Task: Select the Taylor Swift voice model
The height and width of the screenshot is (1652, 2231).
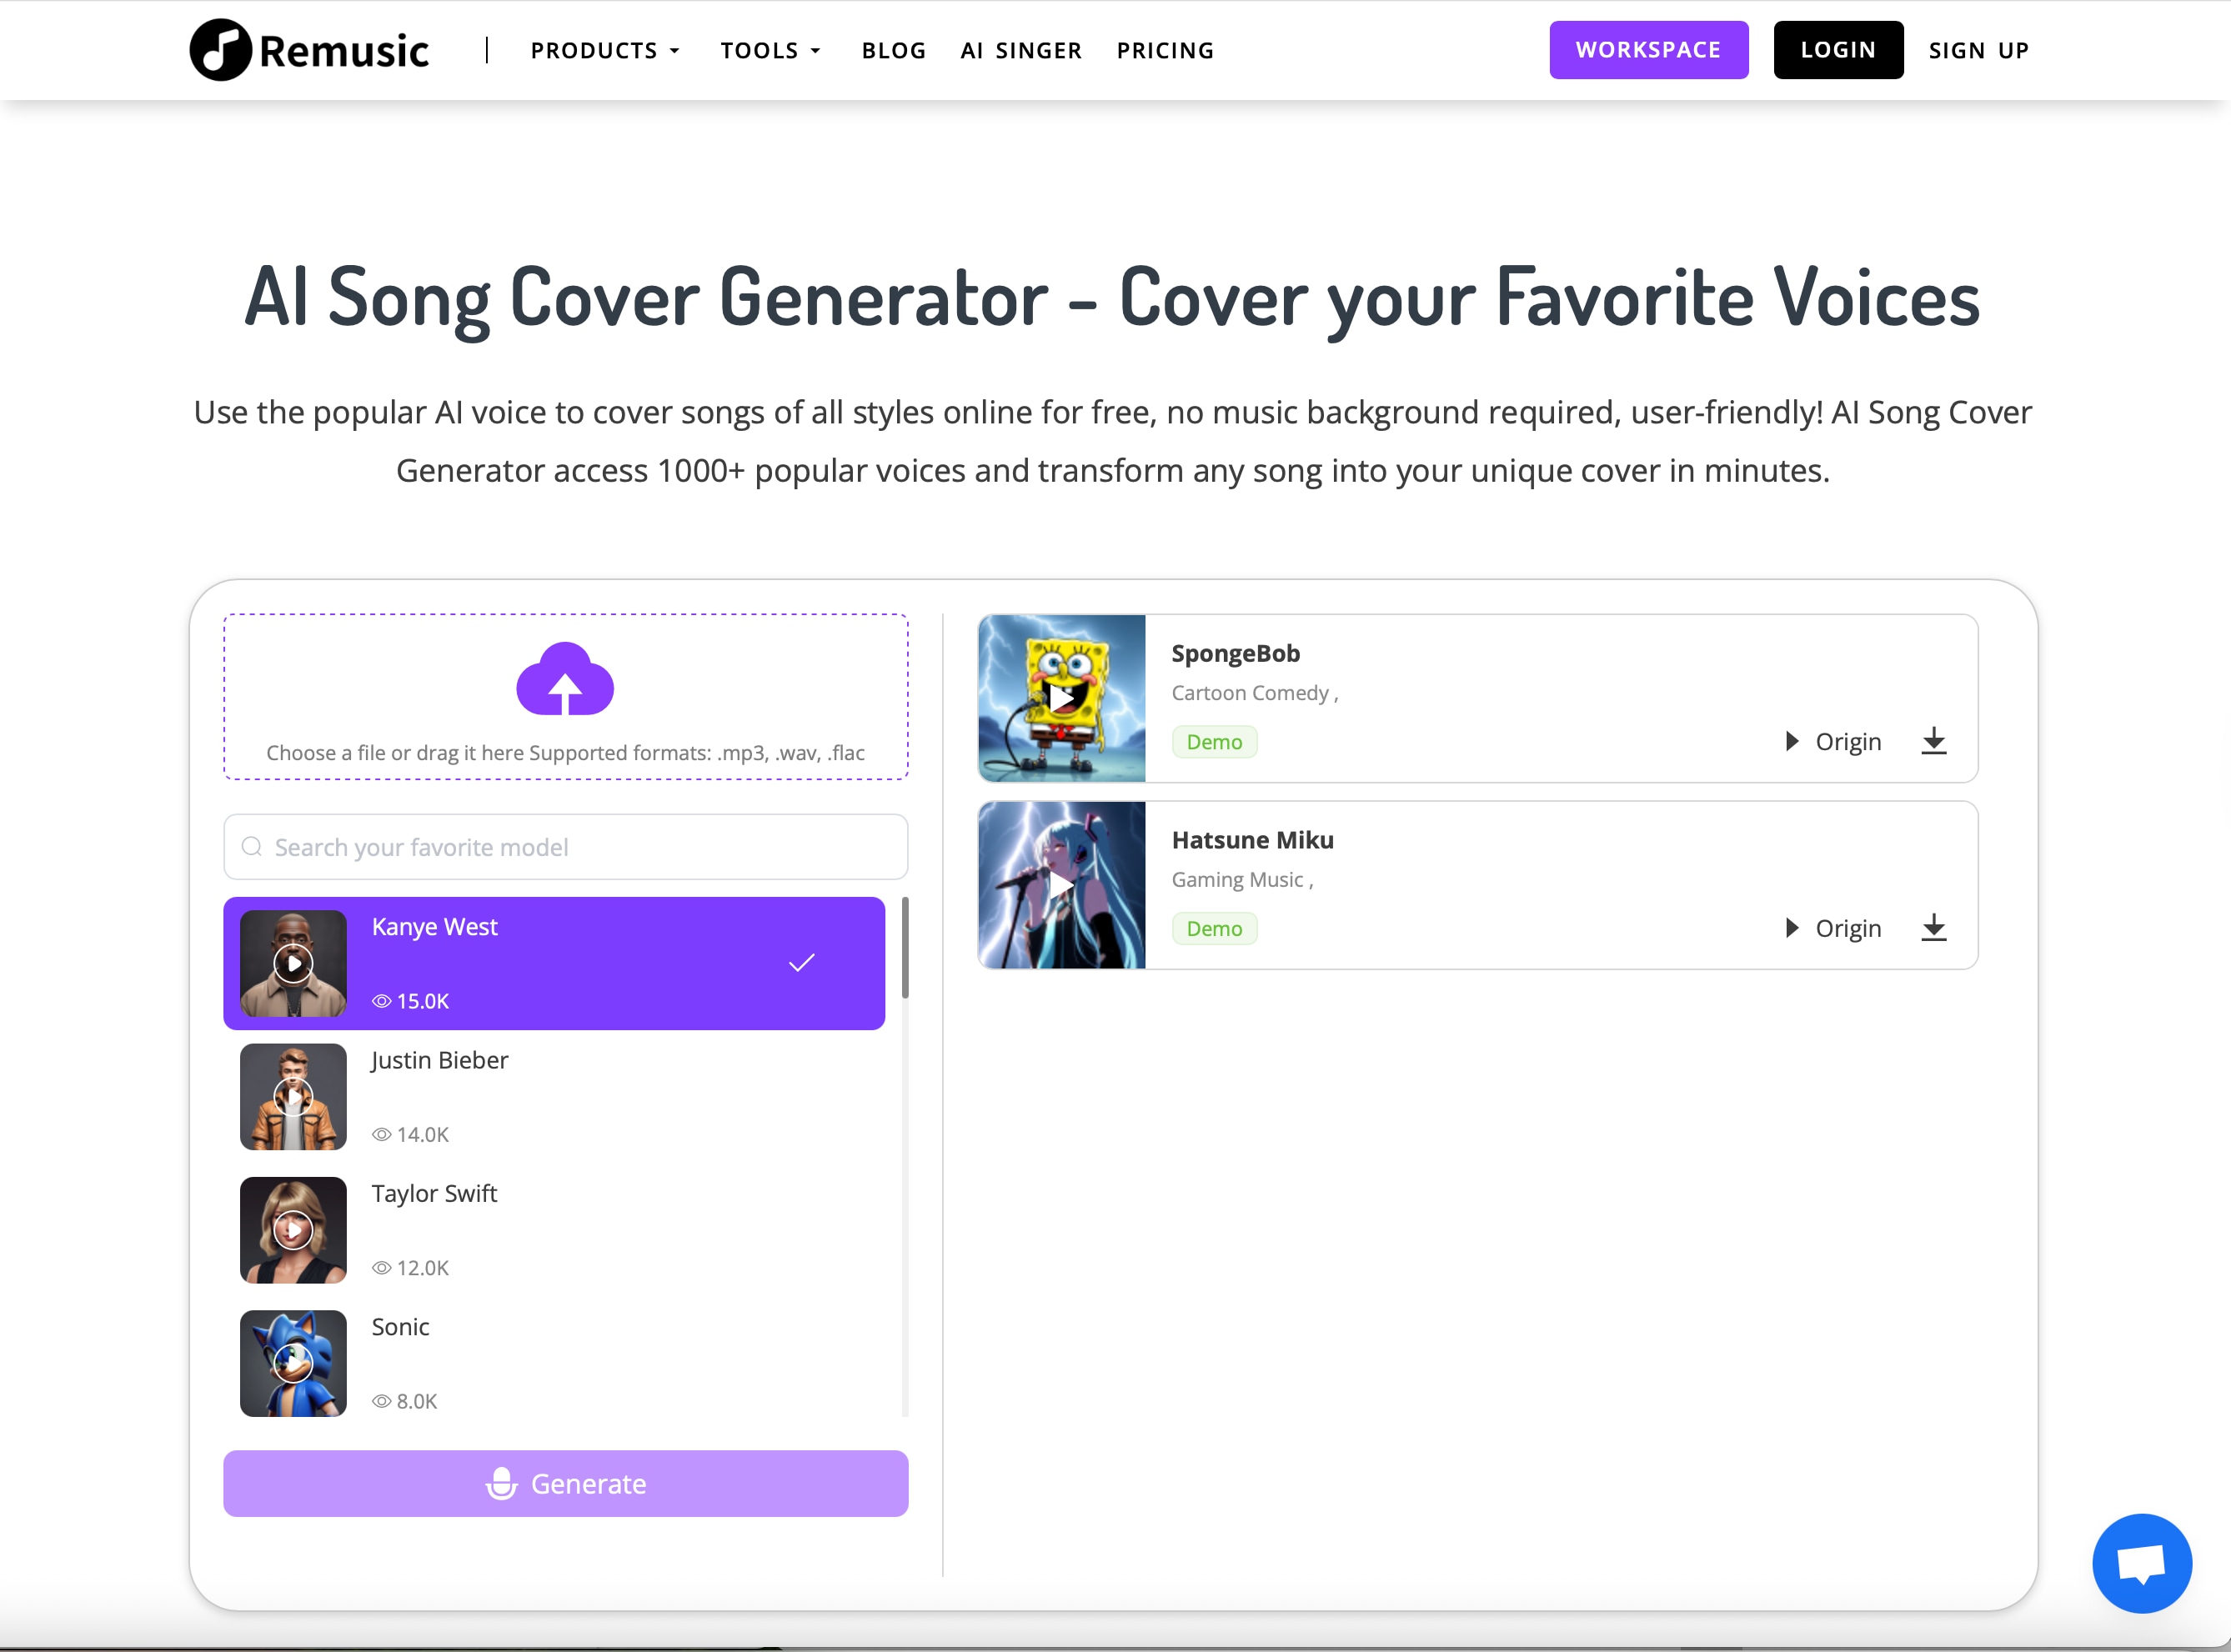Action: 554,1230
